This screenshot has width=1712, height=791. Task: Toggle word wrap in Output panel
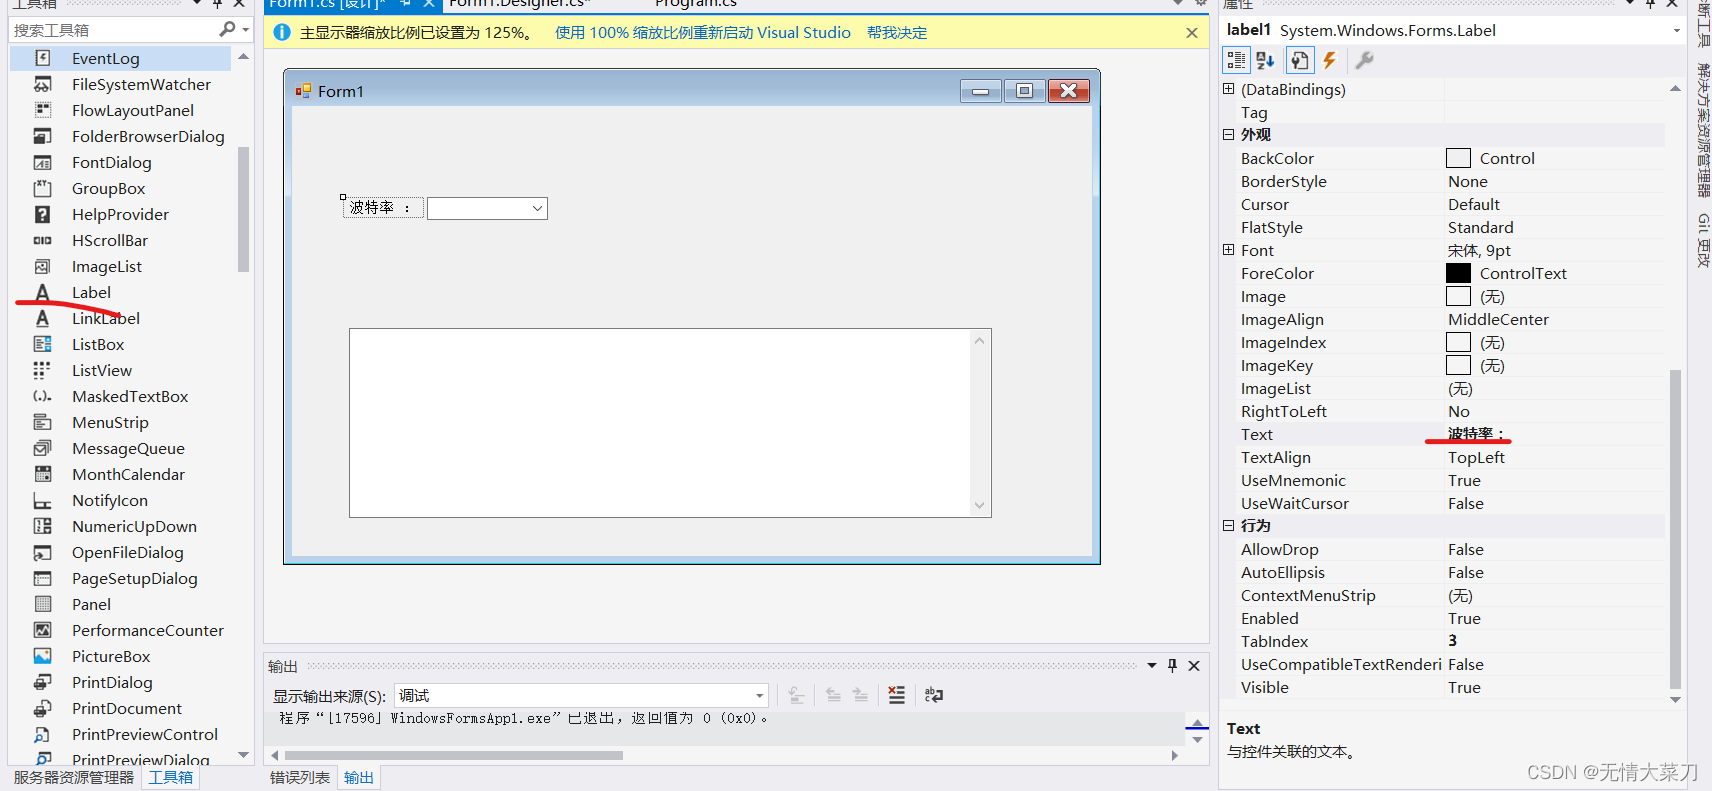coord(934,695)
